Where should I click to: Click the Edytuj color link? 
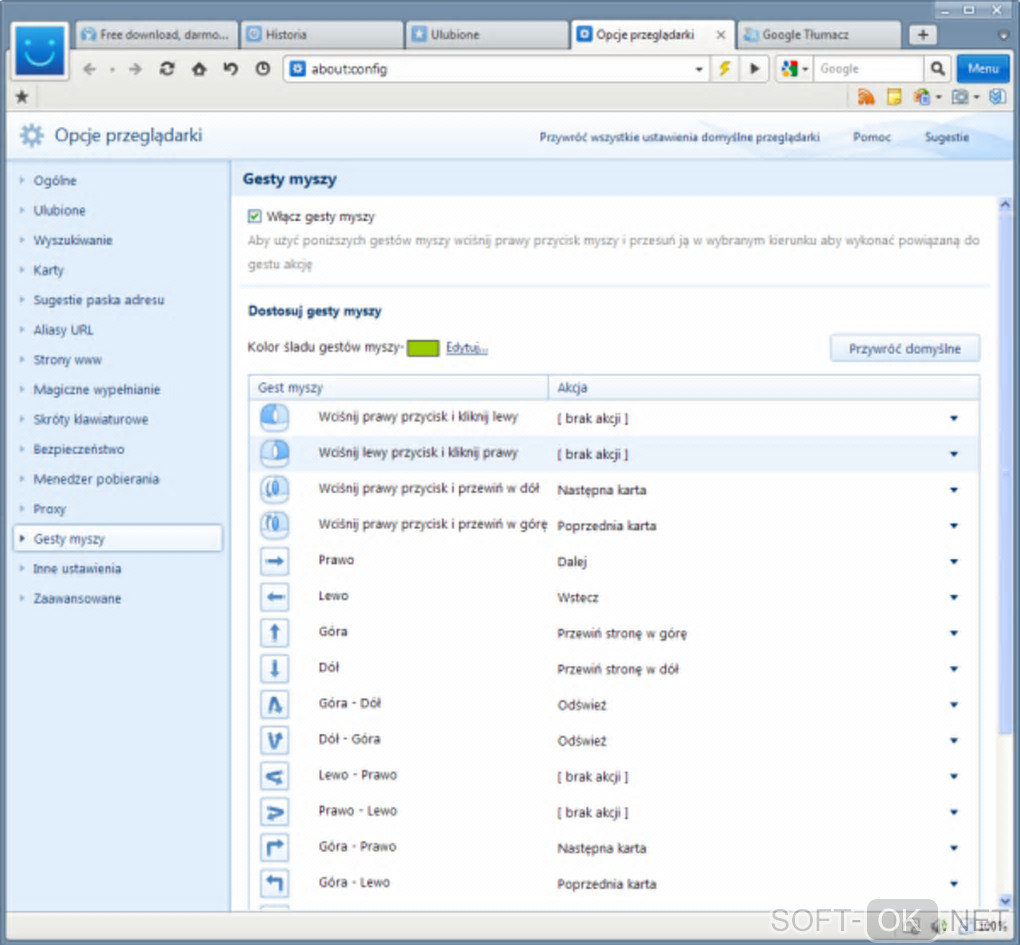[x=466, y=348]
